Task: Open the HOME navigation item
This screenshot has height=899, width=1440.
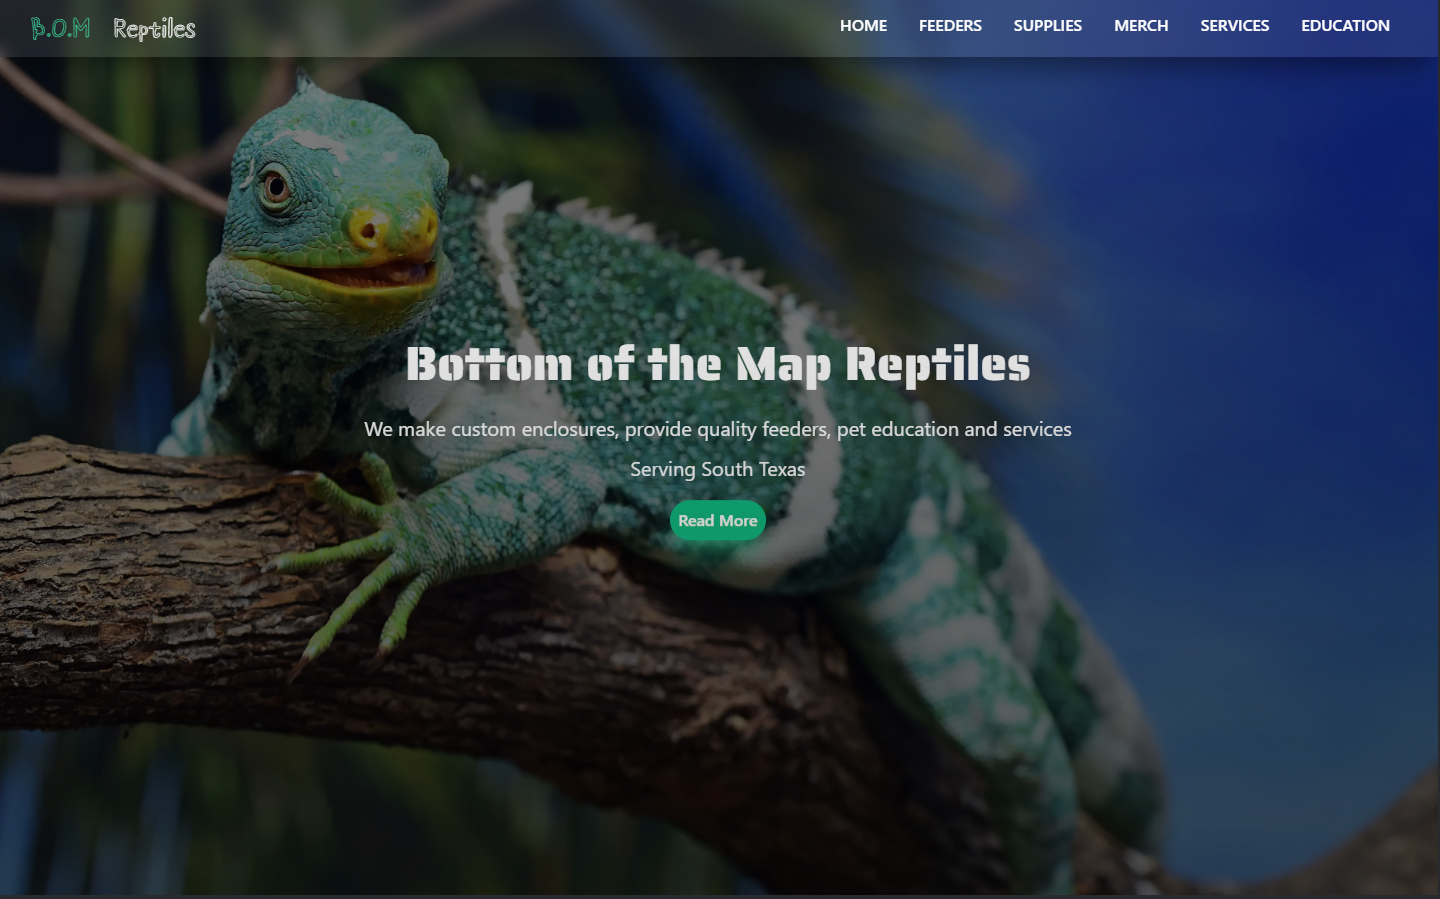Action: point(863,26)
